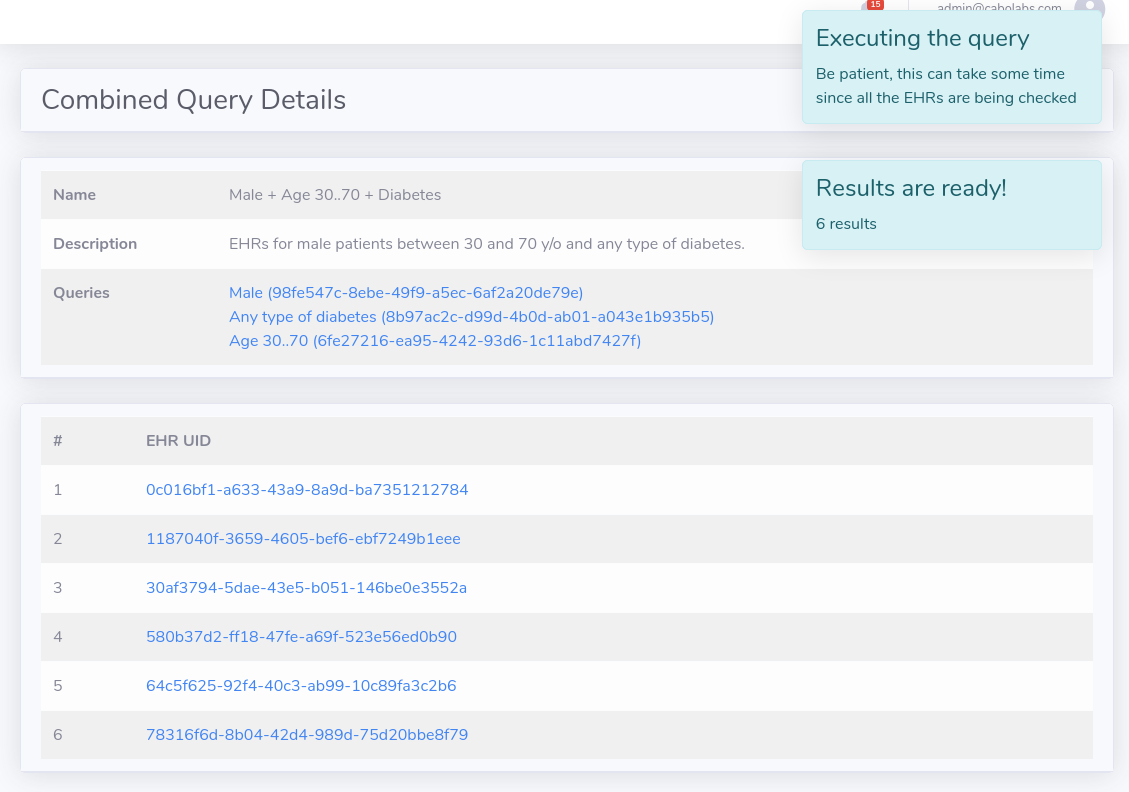
Task: Dismiss the Results are ready notification
Action: click(951, 204)
